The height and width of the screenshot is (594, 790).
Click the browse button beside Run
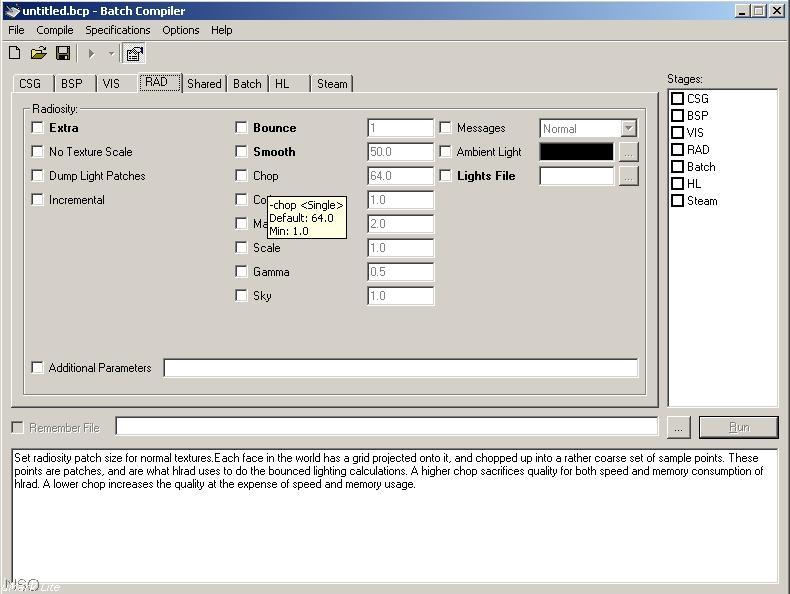(678, 428)
